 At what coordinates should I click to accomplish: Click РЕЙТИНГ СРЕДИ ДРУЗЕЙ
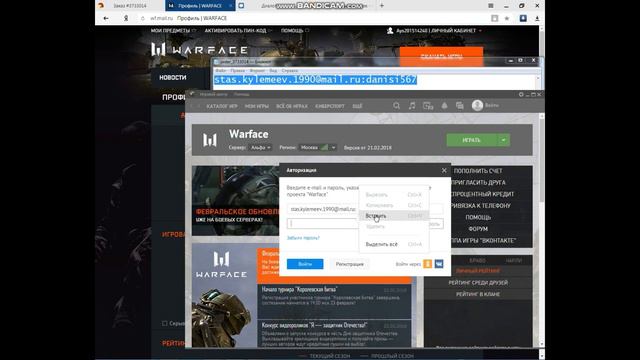tap(478, 282)
